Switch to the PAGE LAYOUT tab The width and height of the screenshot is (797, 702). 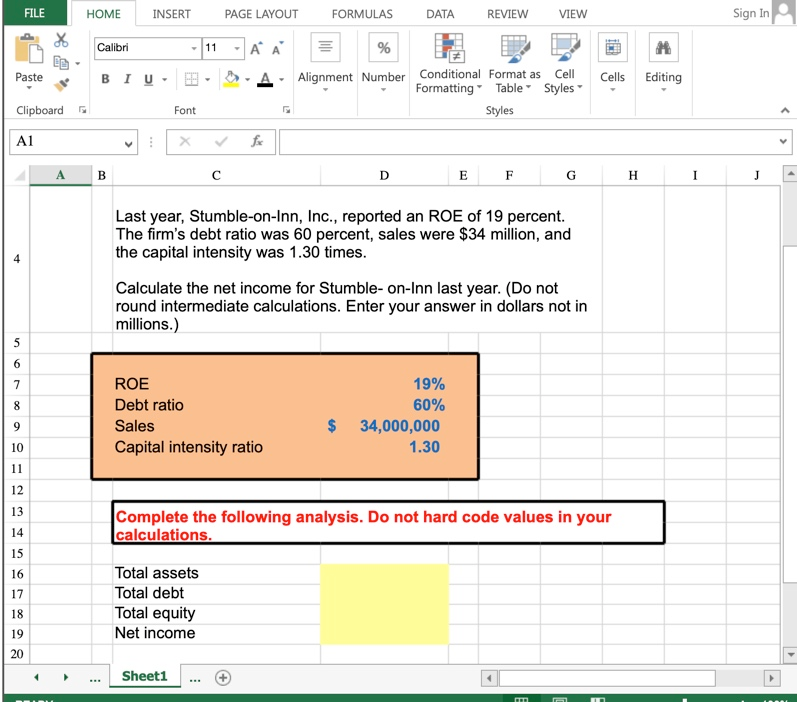[x=261, y=14]
